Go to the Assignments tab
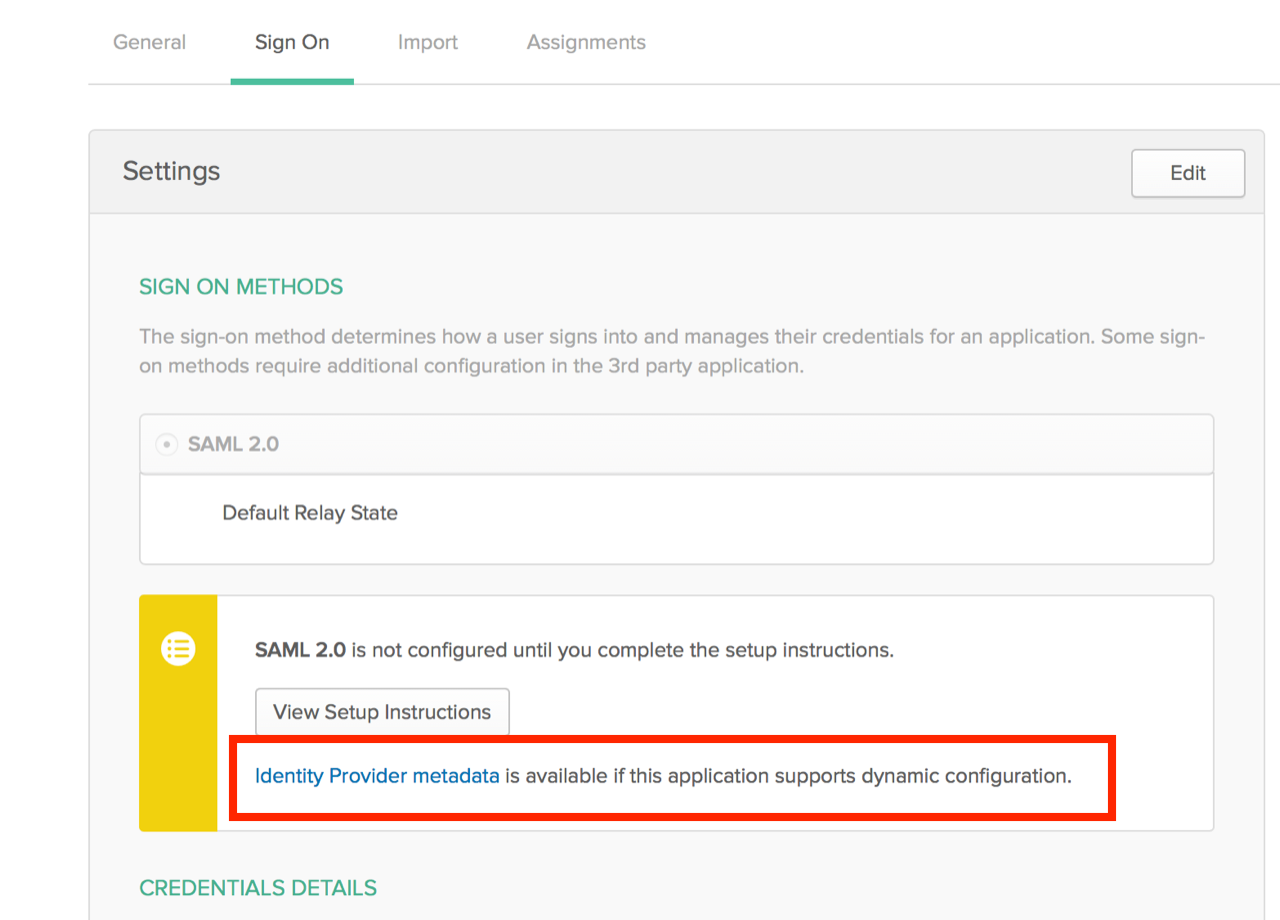 click(586, 42)
